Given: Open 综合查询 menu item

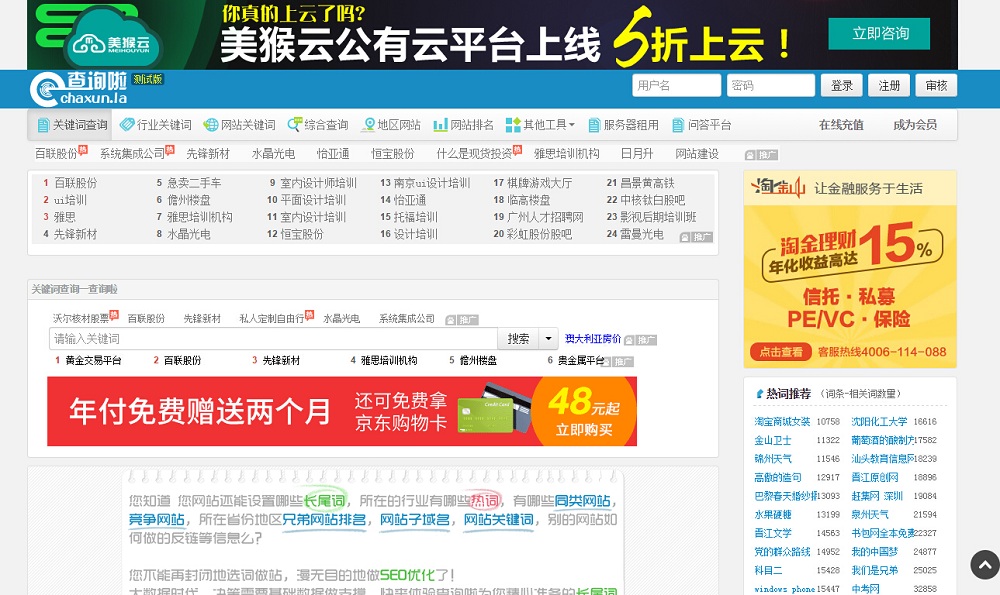Looking at the screenshot, I should 318,125.
